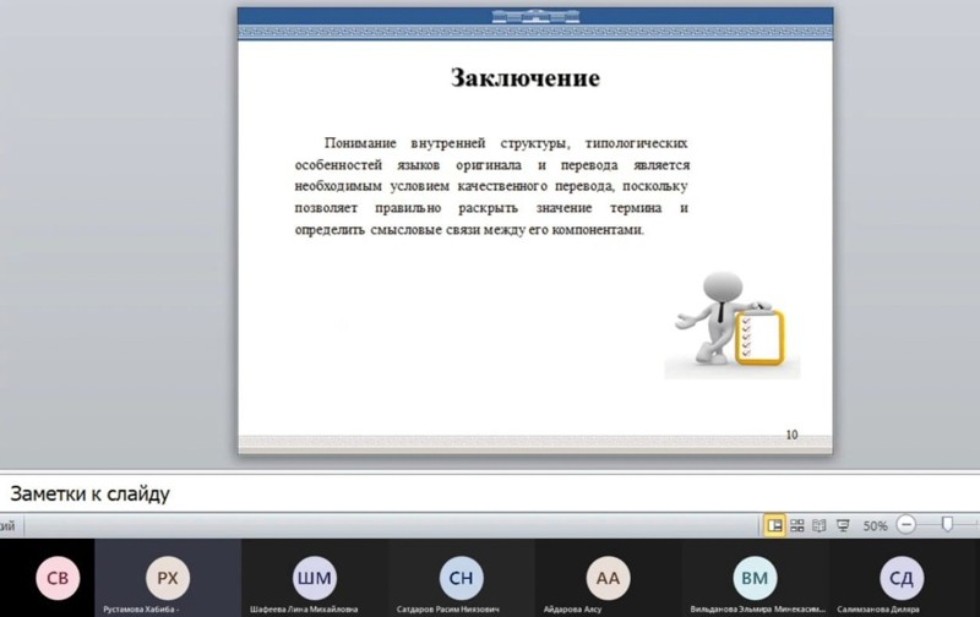
Task: Click the participant strip video panel
Action: coord(490,578)
